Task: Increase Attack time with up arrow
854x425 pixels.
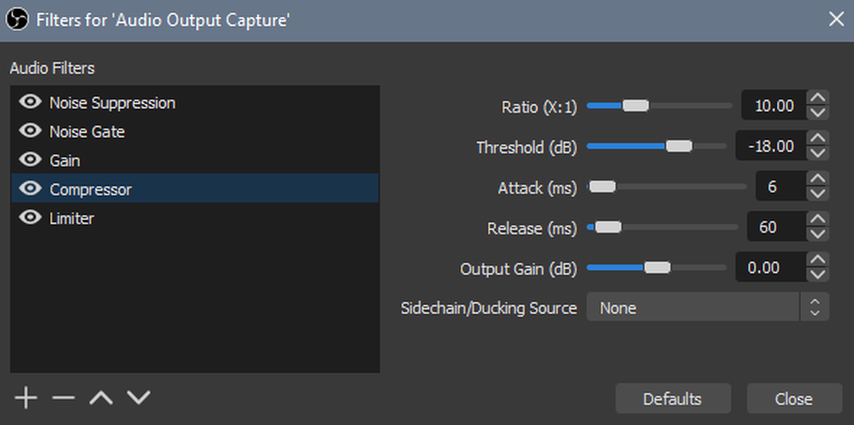Action: 818,179
